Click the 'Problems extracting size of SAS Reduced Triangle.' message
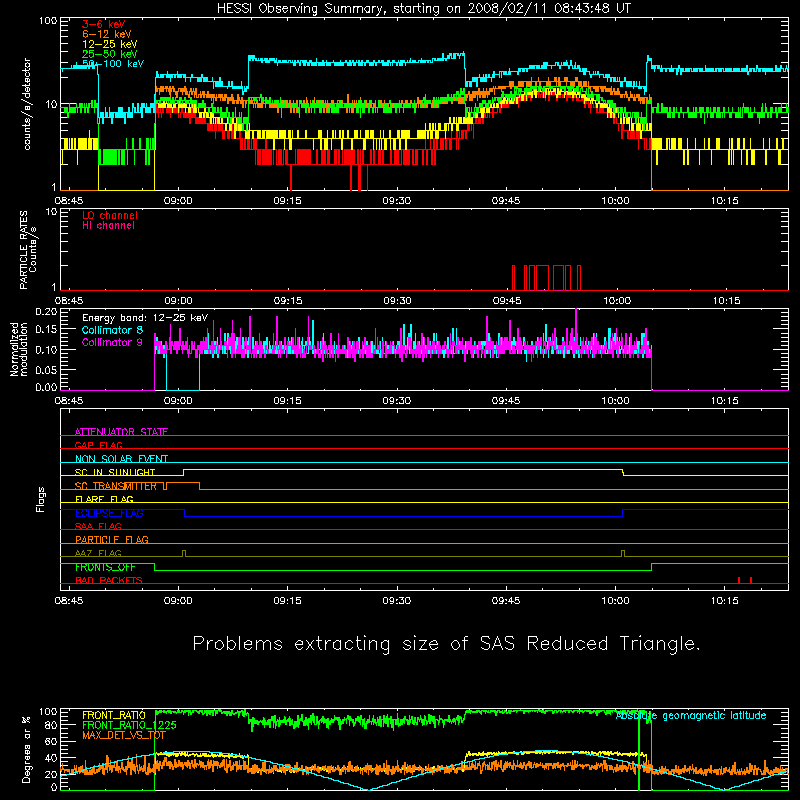 click(x=446, y=643)
